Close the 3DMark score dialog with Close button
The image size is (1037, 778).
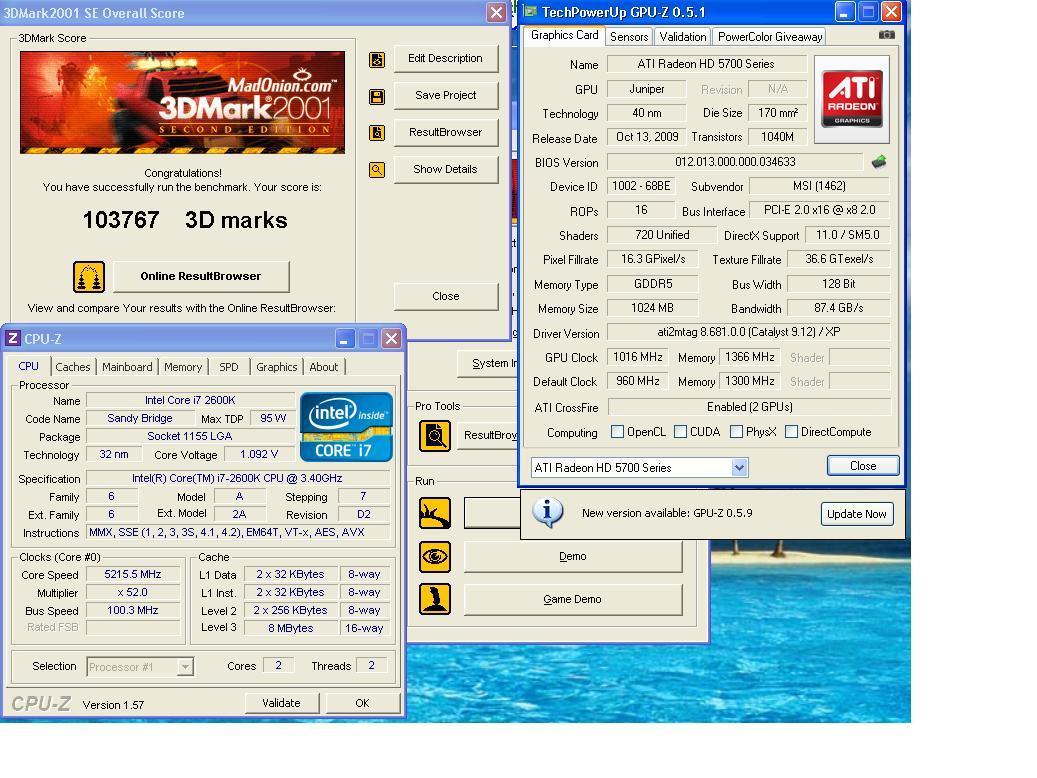pos(446,296)
